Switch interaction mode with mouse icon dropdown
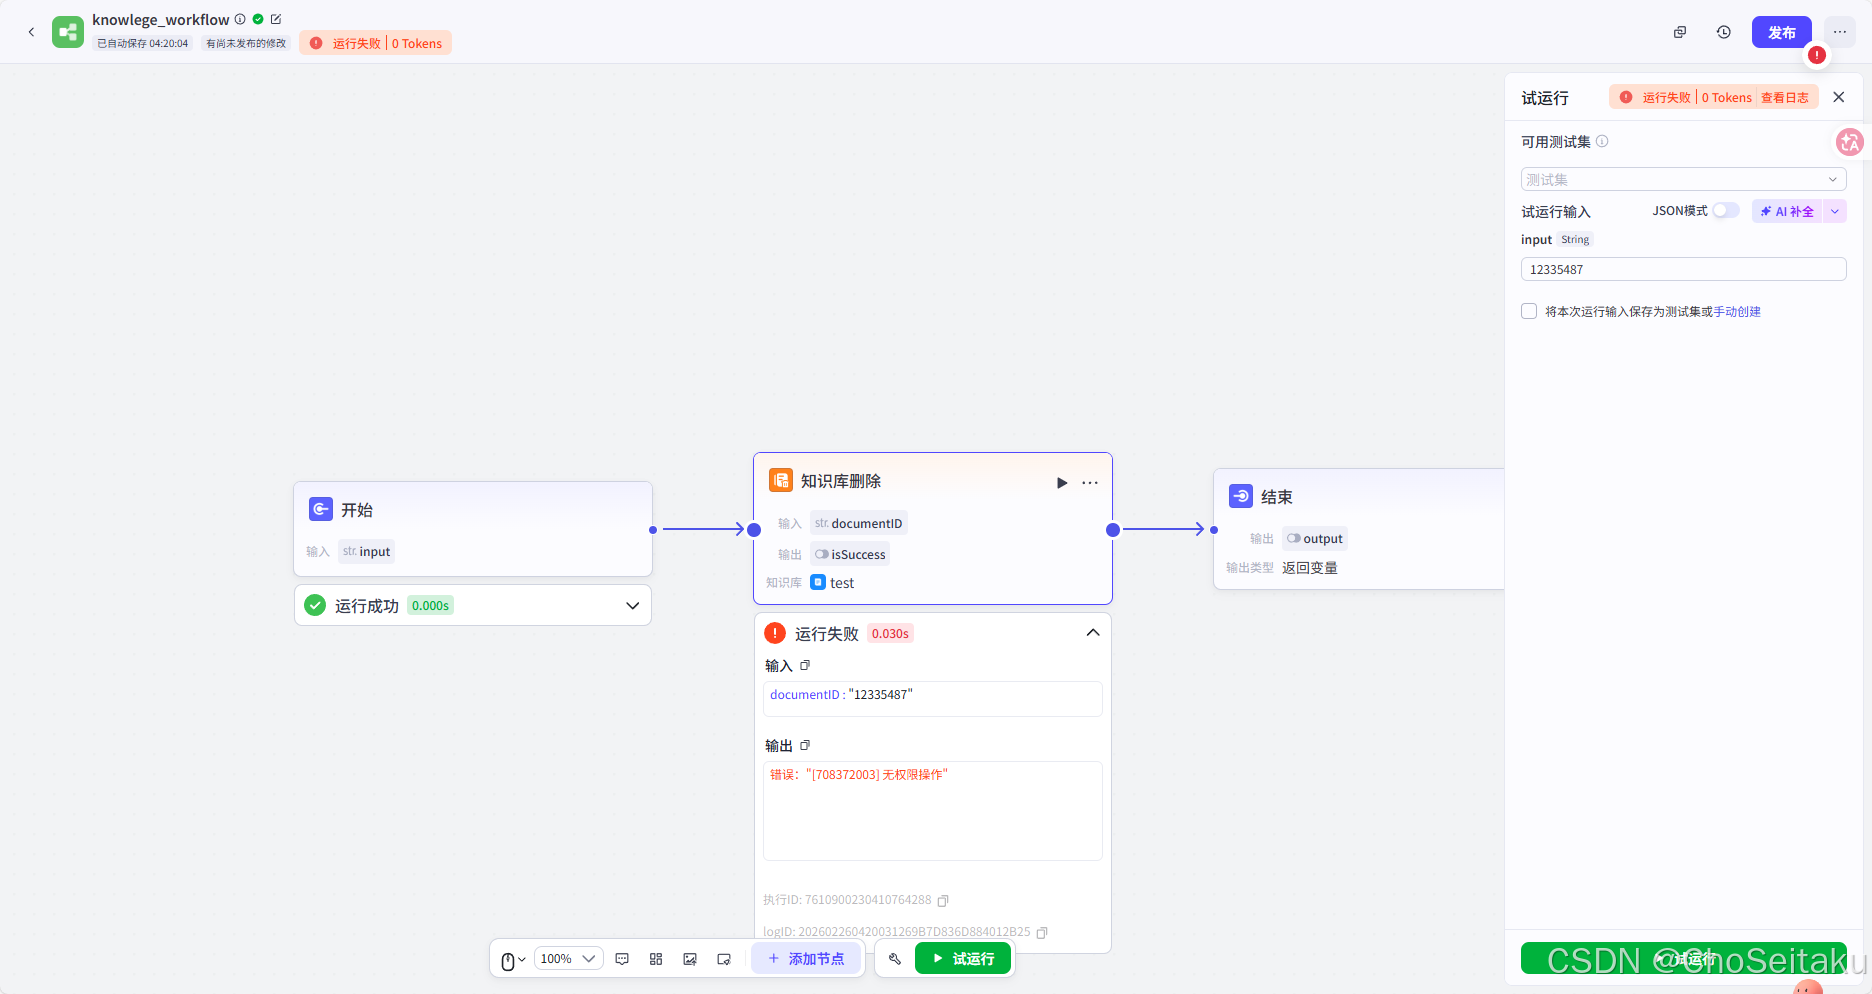 [513, 959]
